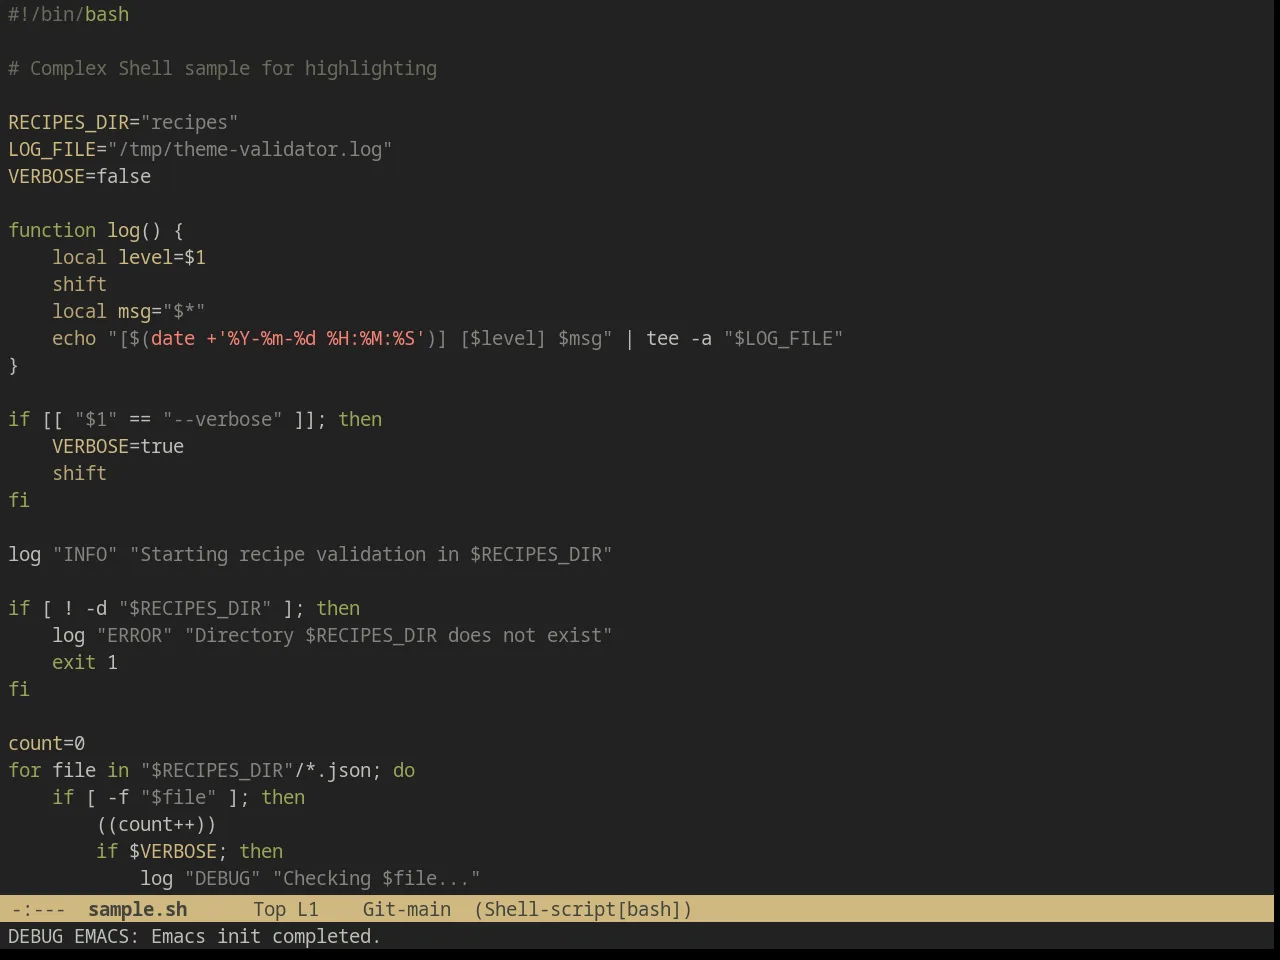This screenshot has width=1280, height=960.
Task: Click L1 line number in mode line
Action: (x=307, y=909)
